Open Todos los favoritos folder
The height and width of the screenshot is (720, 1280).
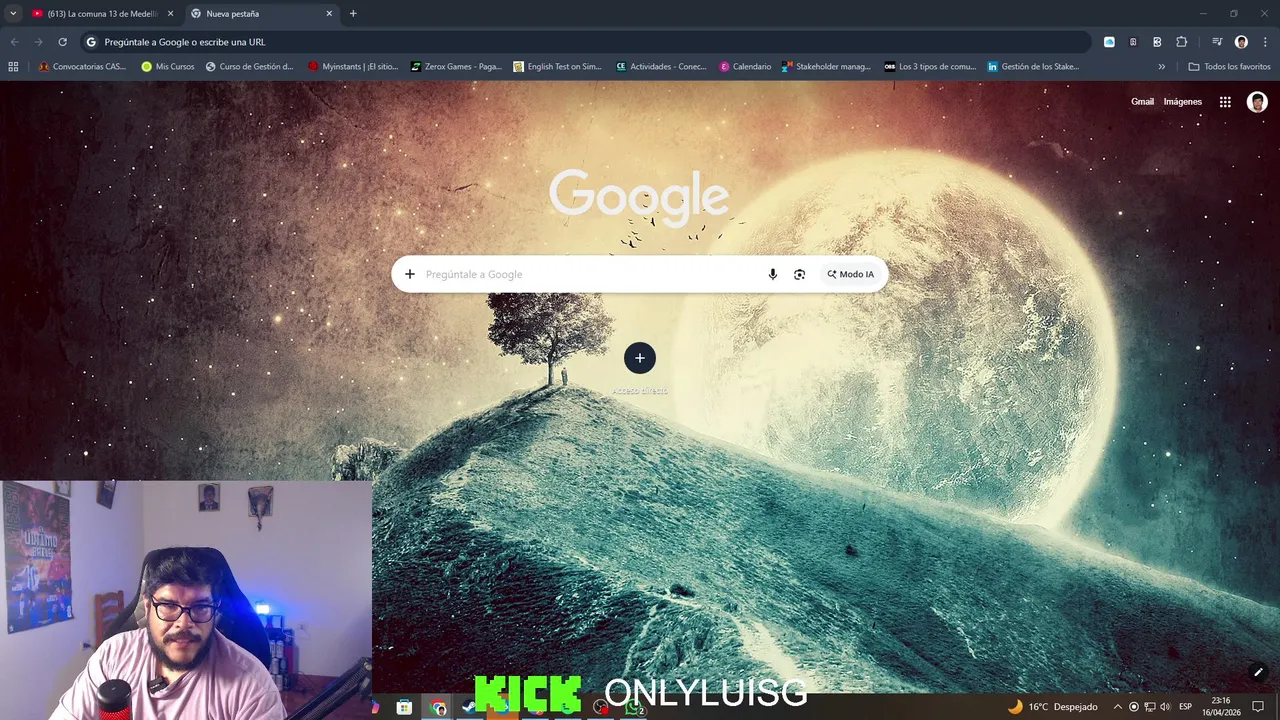(x=1229, y=67)
